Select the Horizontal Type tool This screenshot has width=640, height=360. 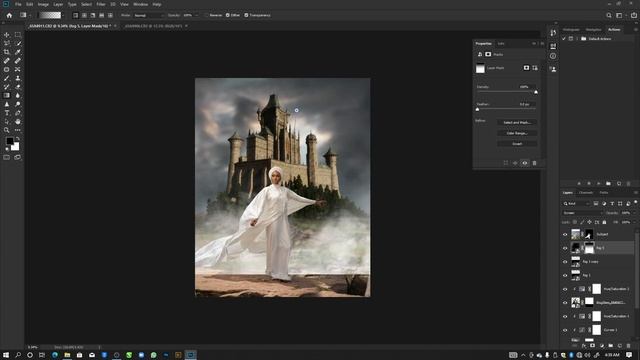(7, 113)
